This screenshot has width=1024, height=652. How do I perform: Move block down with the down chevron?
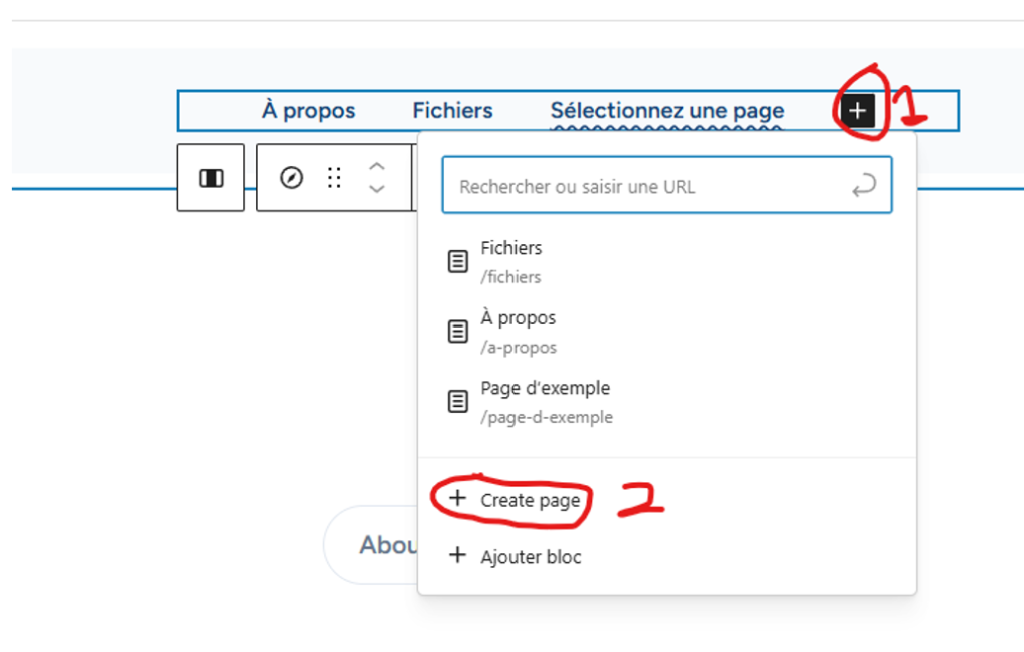[x=377, y=189]
